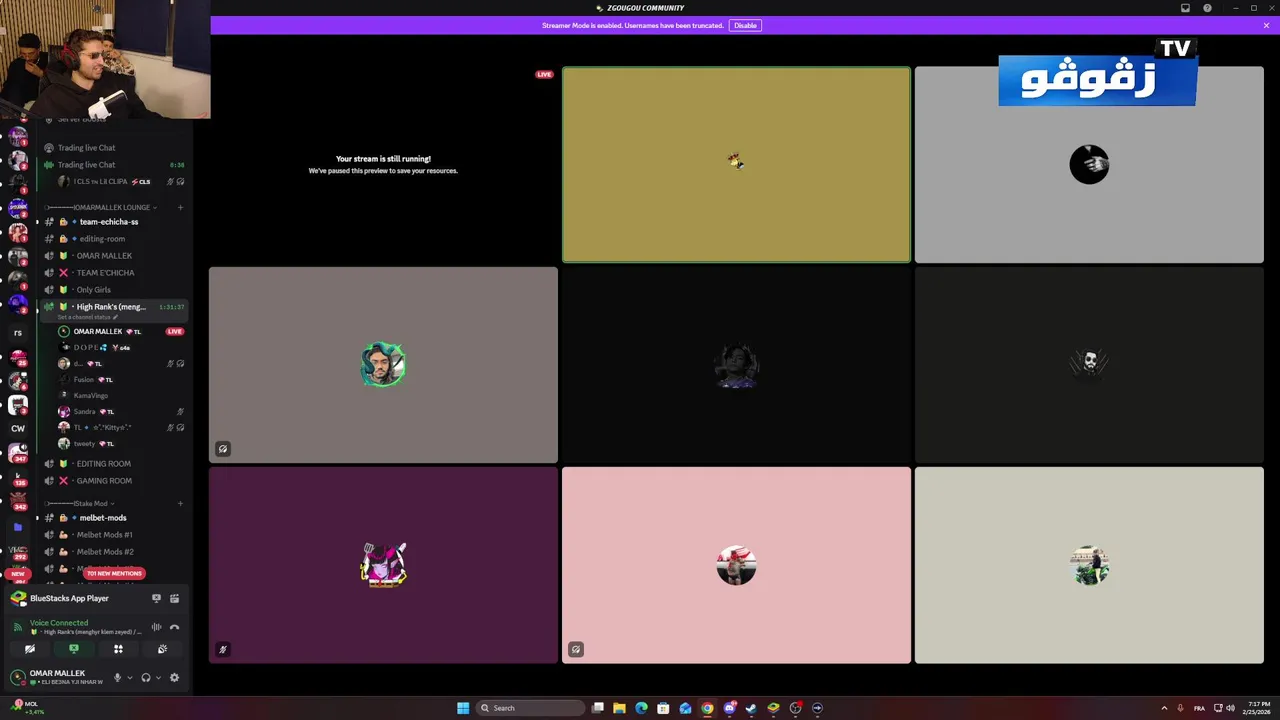This screenshot has height=720, width=1280.
Task: Jump to 701 NEW MENTIONS
Action: tap(114, 573)
